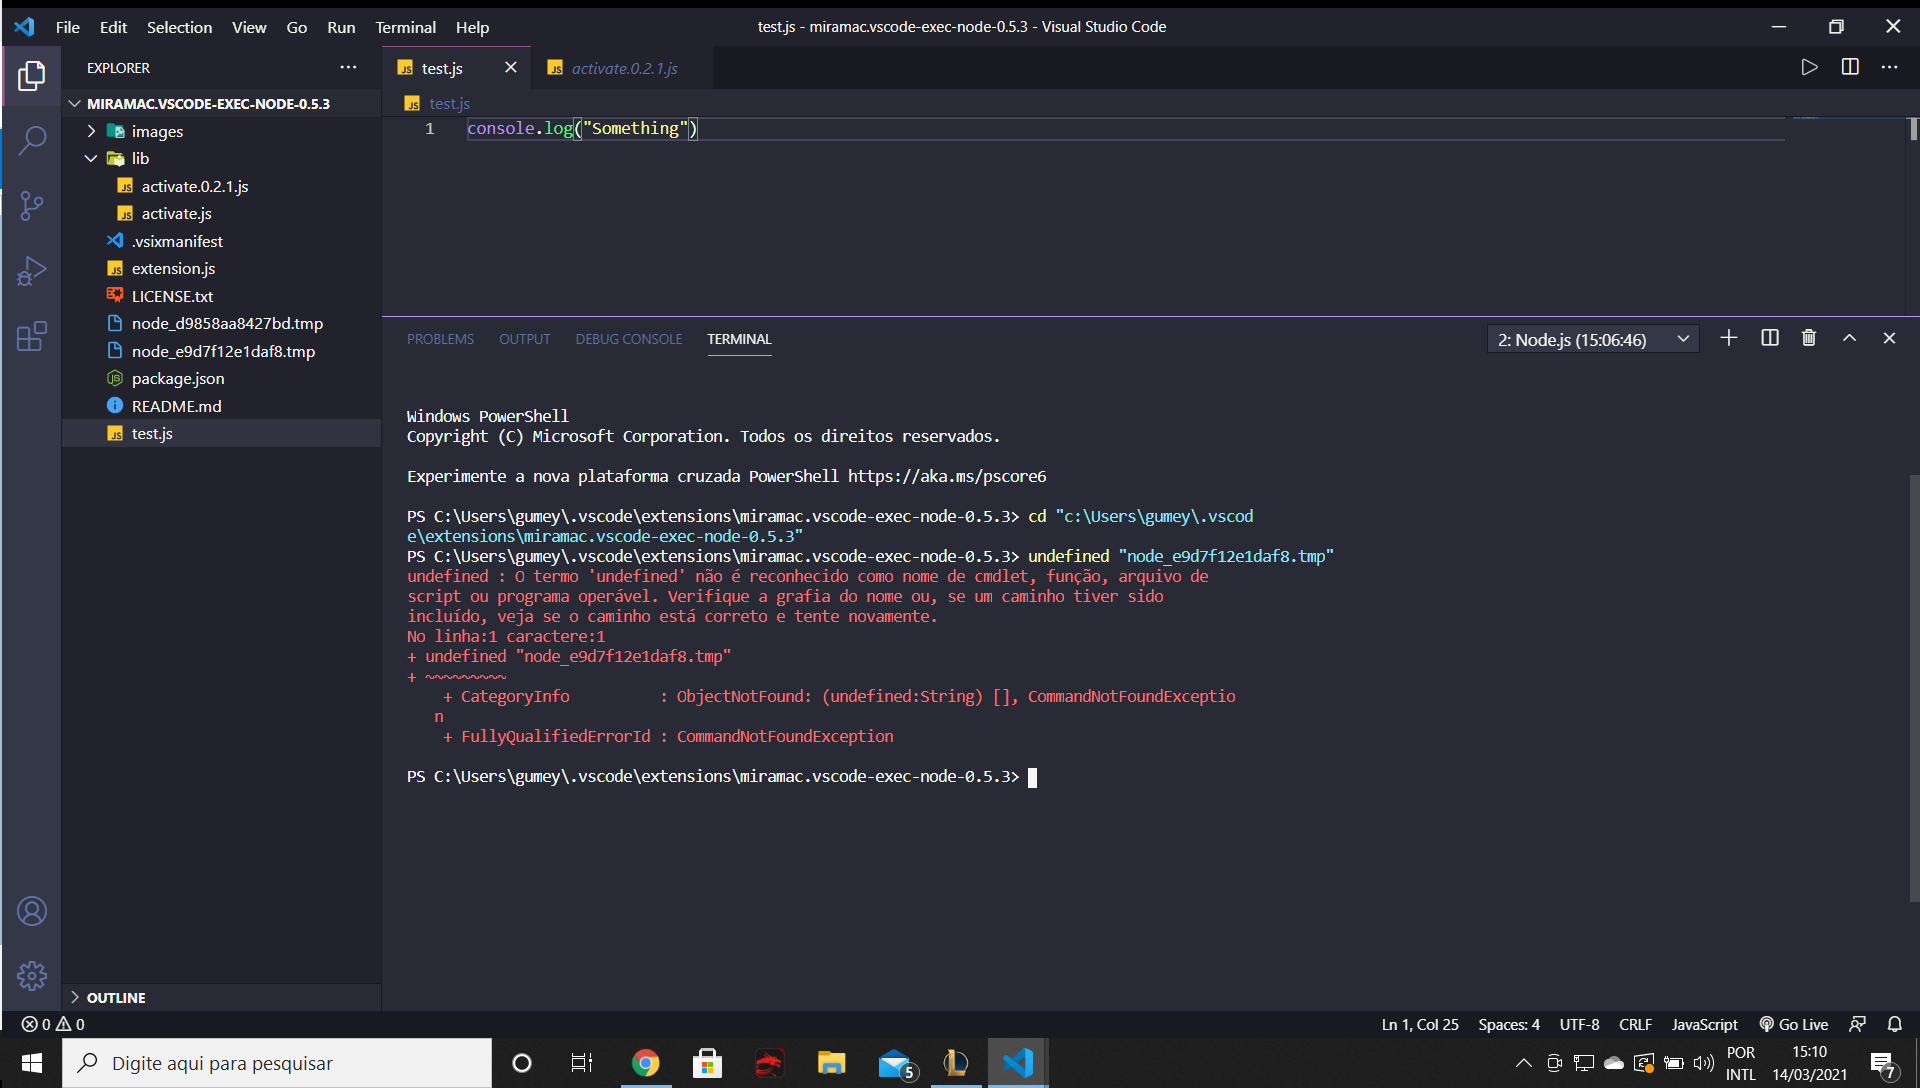
Task: Change language mode JavaScript
Action: click(1704, 1024)
